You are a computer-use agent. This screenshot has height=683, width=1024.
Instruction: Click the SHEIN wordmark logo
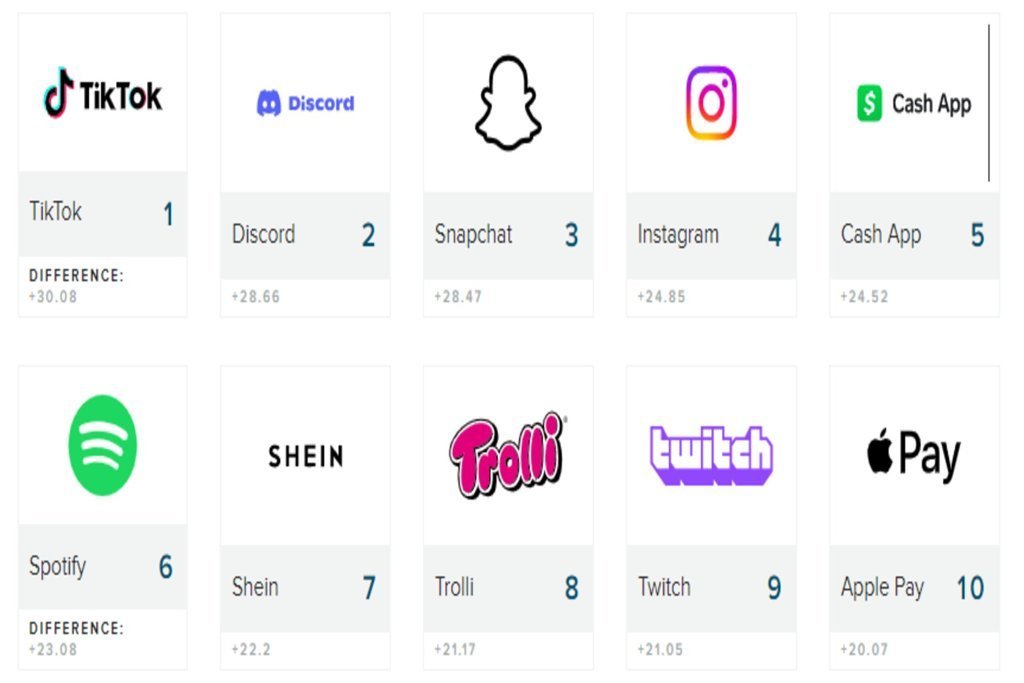pyautogui.click(x=305, y=456)
